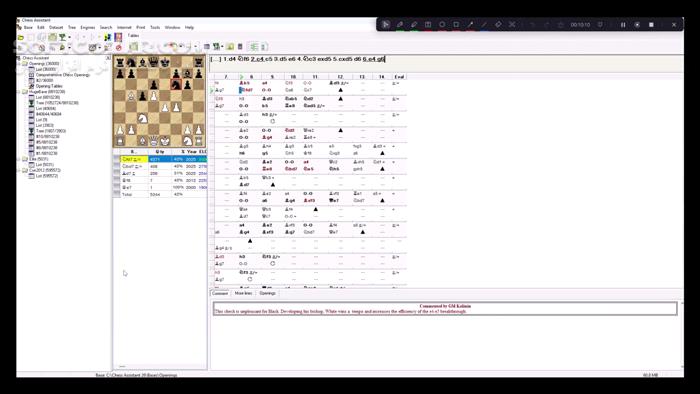700x394 pixels.
Task: Select circle shape tool in recording toolbar
Action: 442,25
